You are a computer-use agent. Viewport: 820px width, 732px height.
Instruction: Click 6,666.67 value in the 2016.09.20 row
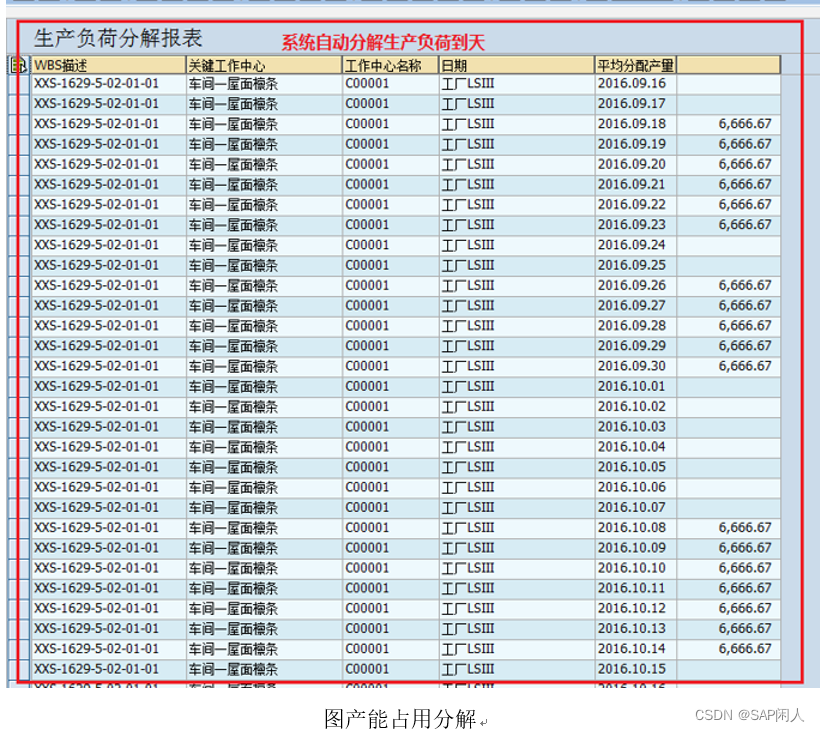[x=745, y=164]
